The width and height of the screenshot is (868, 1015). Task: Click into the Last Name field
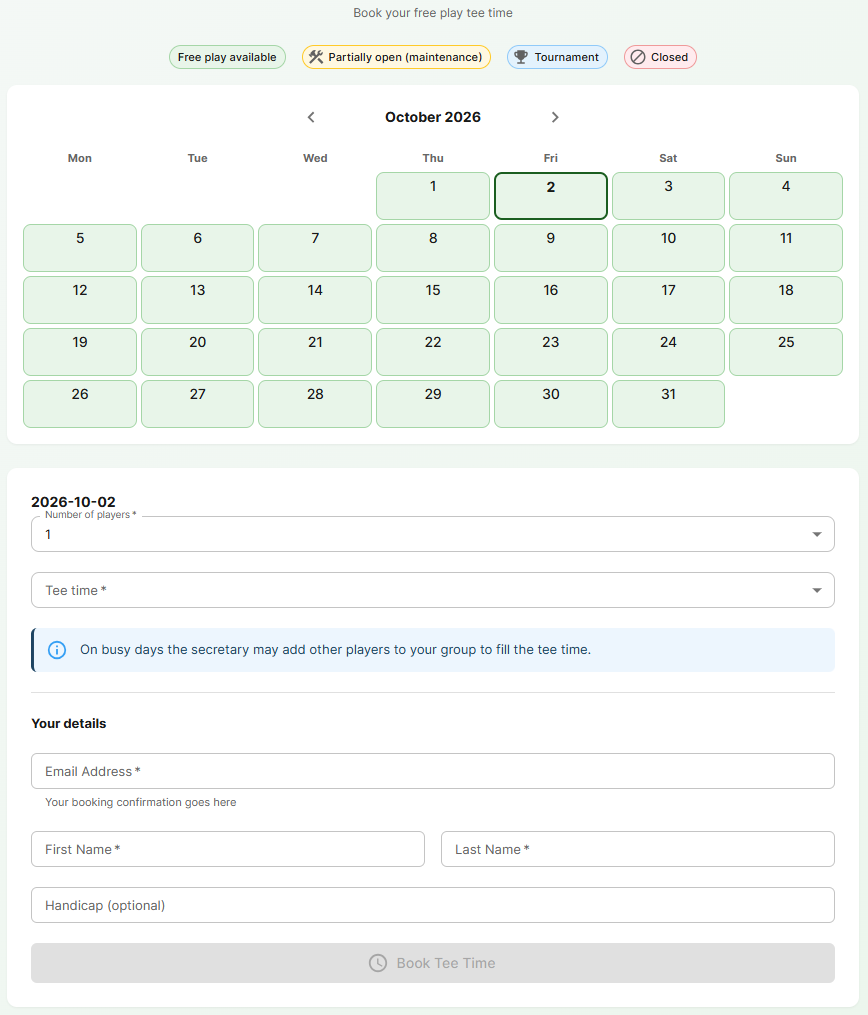tap(638, 849)
